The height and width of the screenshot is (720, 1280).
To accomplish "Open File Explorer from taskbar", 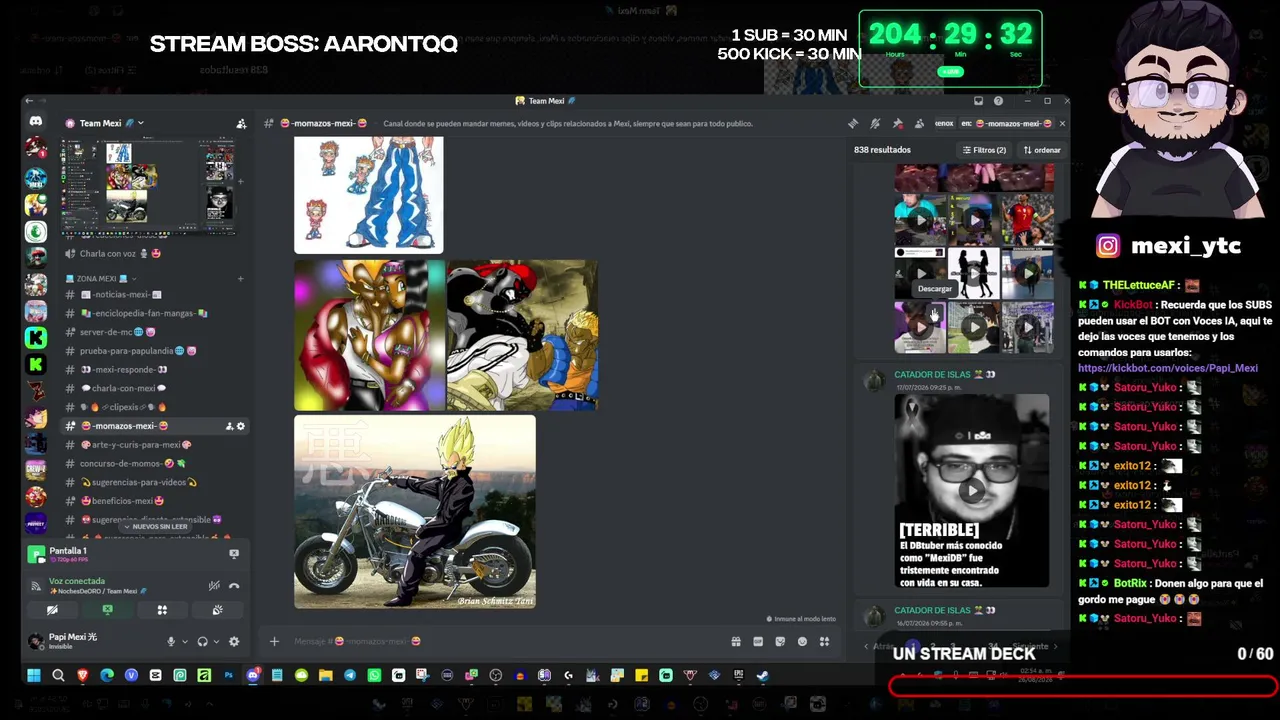I will click(x=325, y=675).
